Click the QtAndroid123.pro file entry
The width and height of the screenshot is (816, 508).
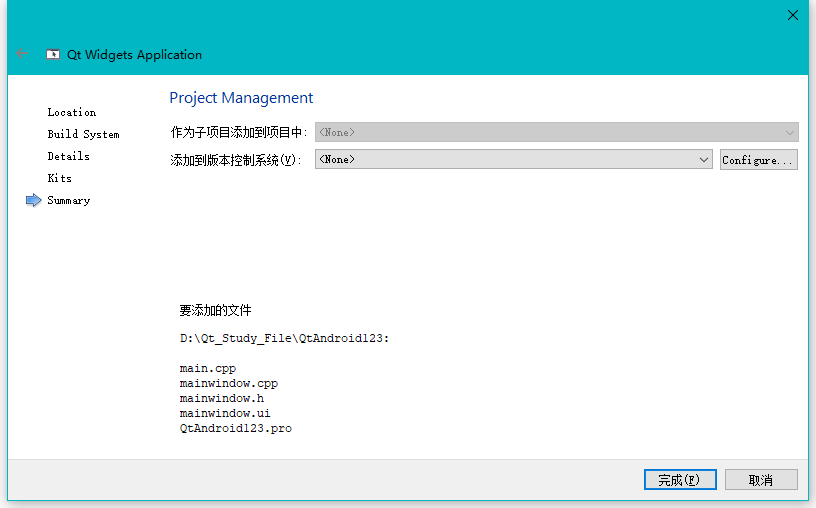236,428
